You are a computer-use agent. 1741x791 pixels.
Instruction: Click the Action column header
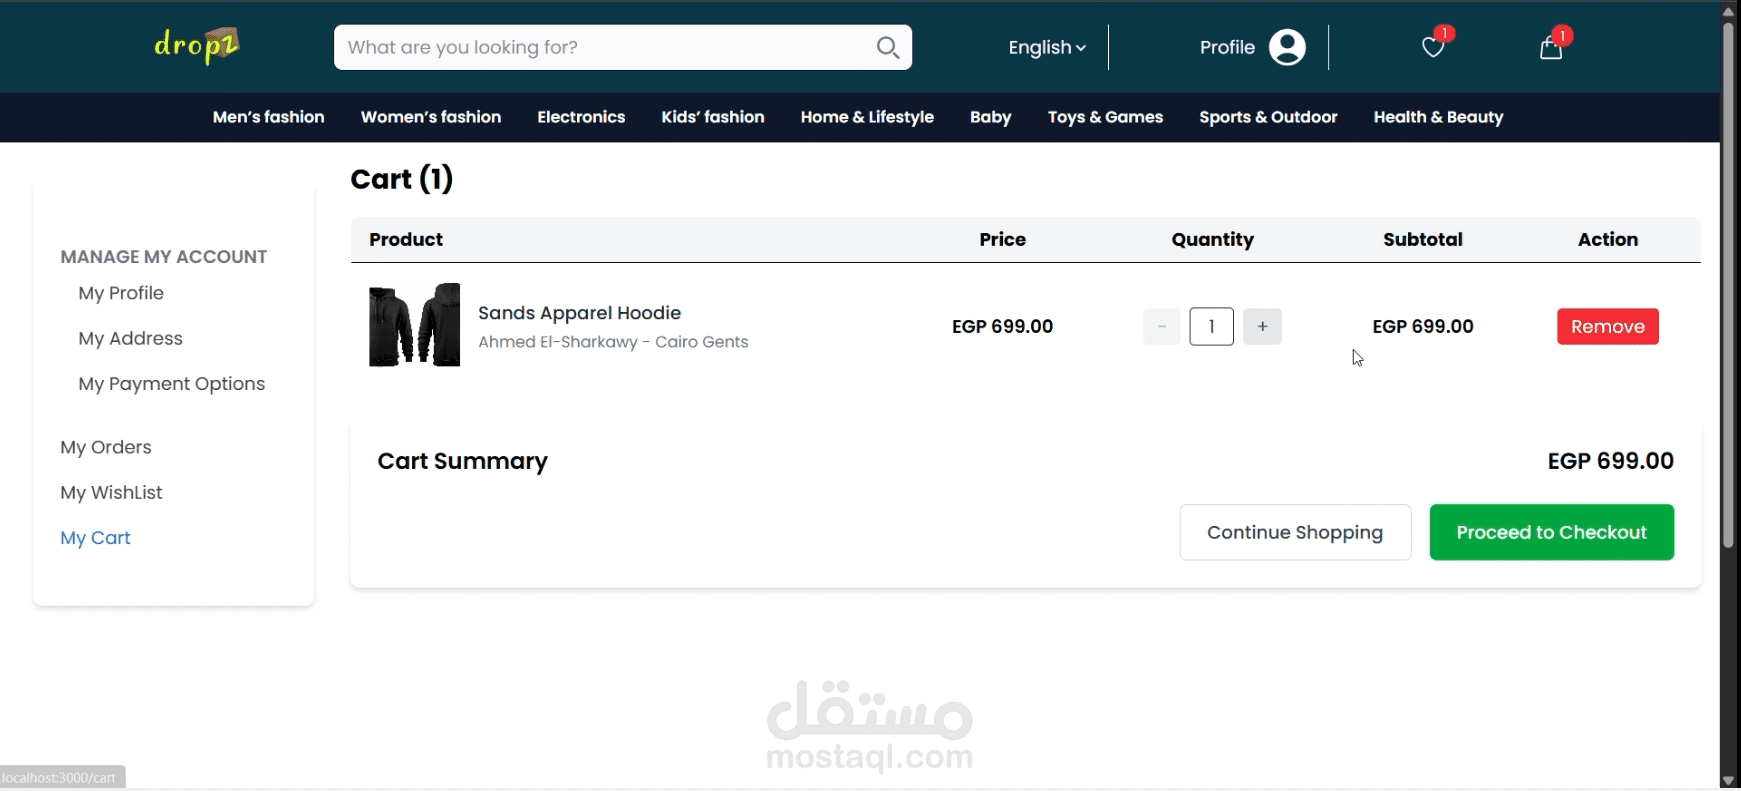pyautogui.click(x=1607, y=239)
